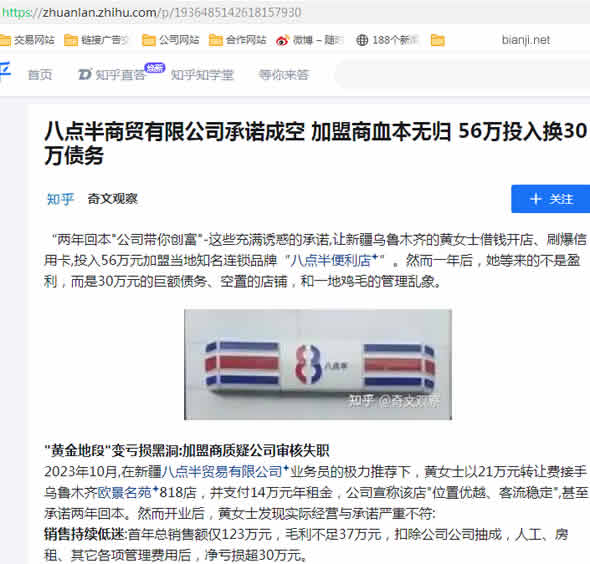
Task: Open the 合作网站 bookmark folder
Action: tap(237, 40)
